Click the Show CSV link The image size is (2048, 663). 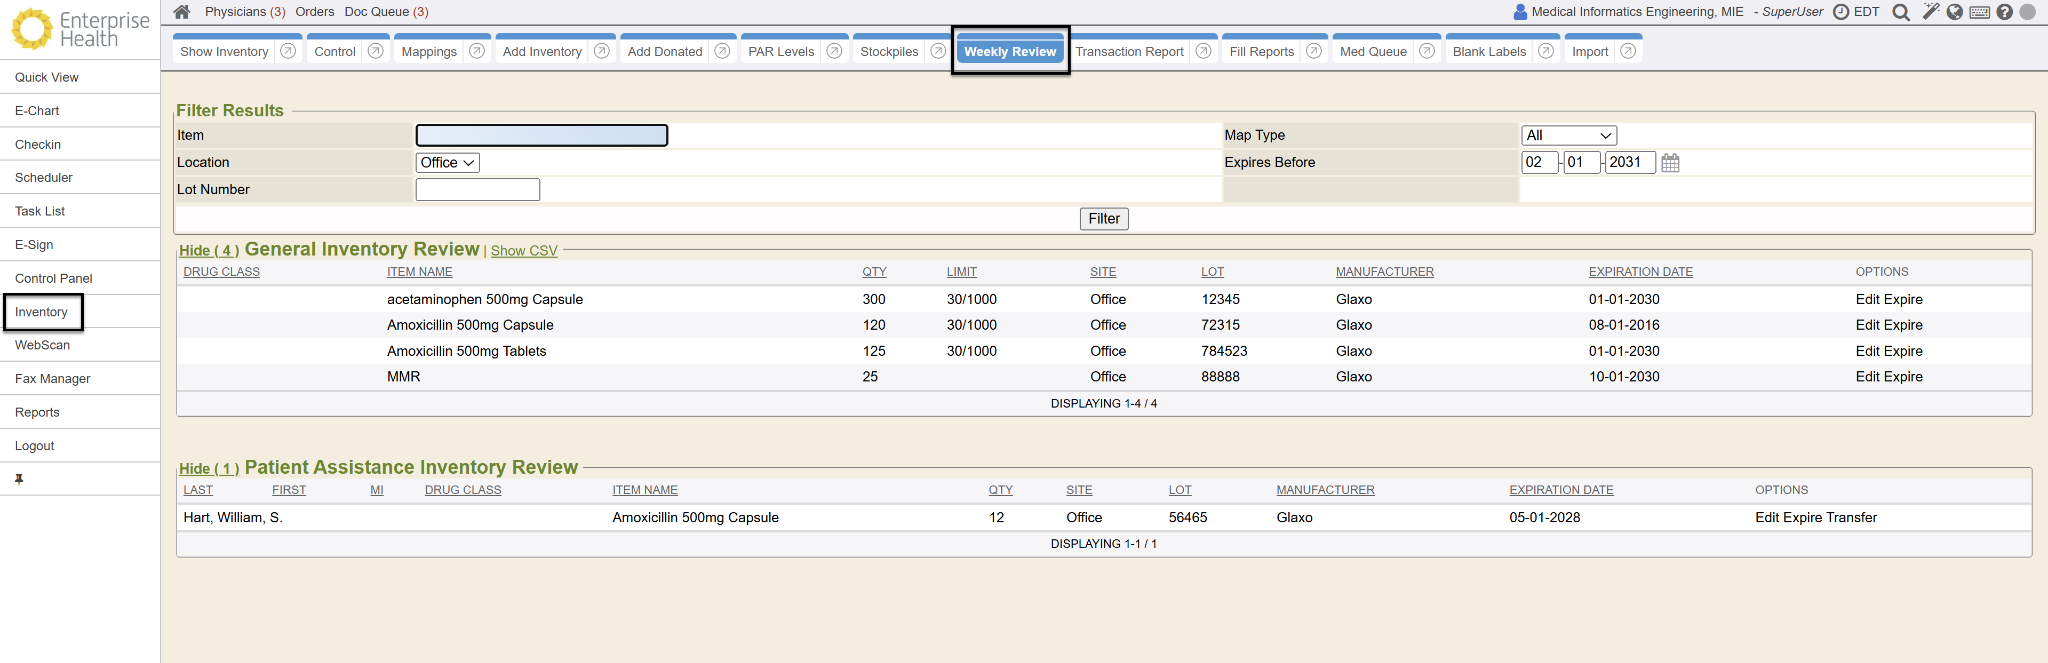pyautogui.click(x=524, y=251)
